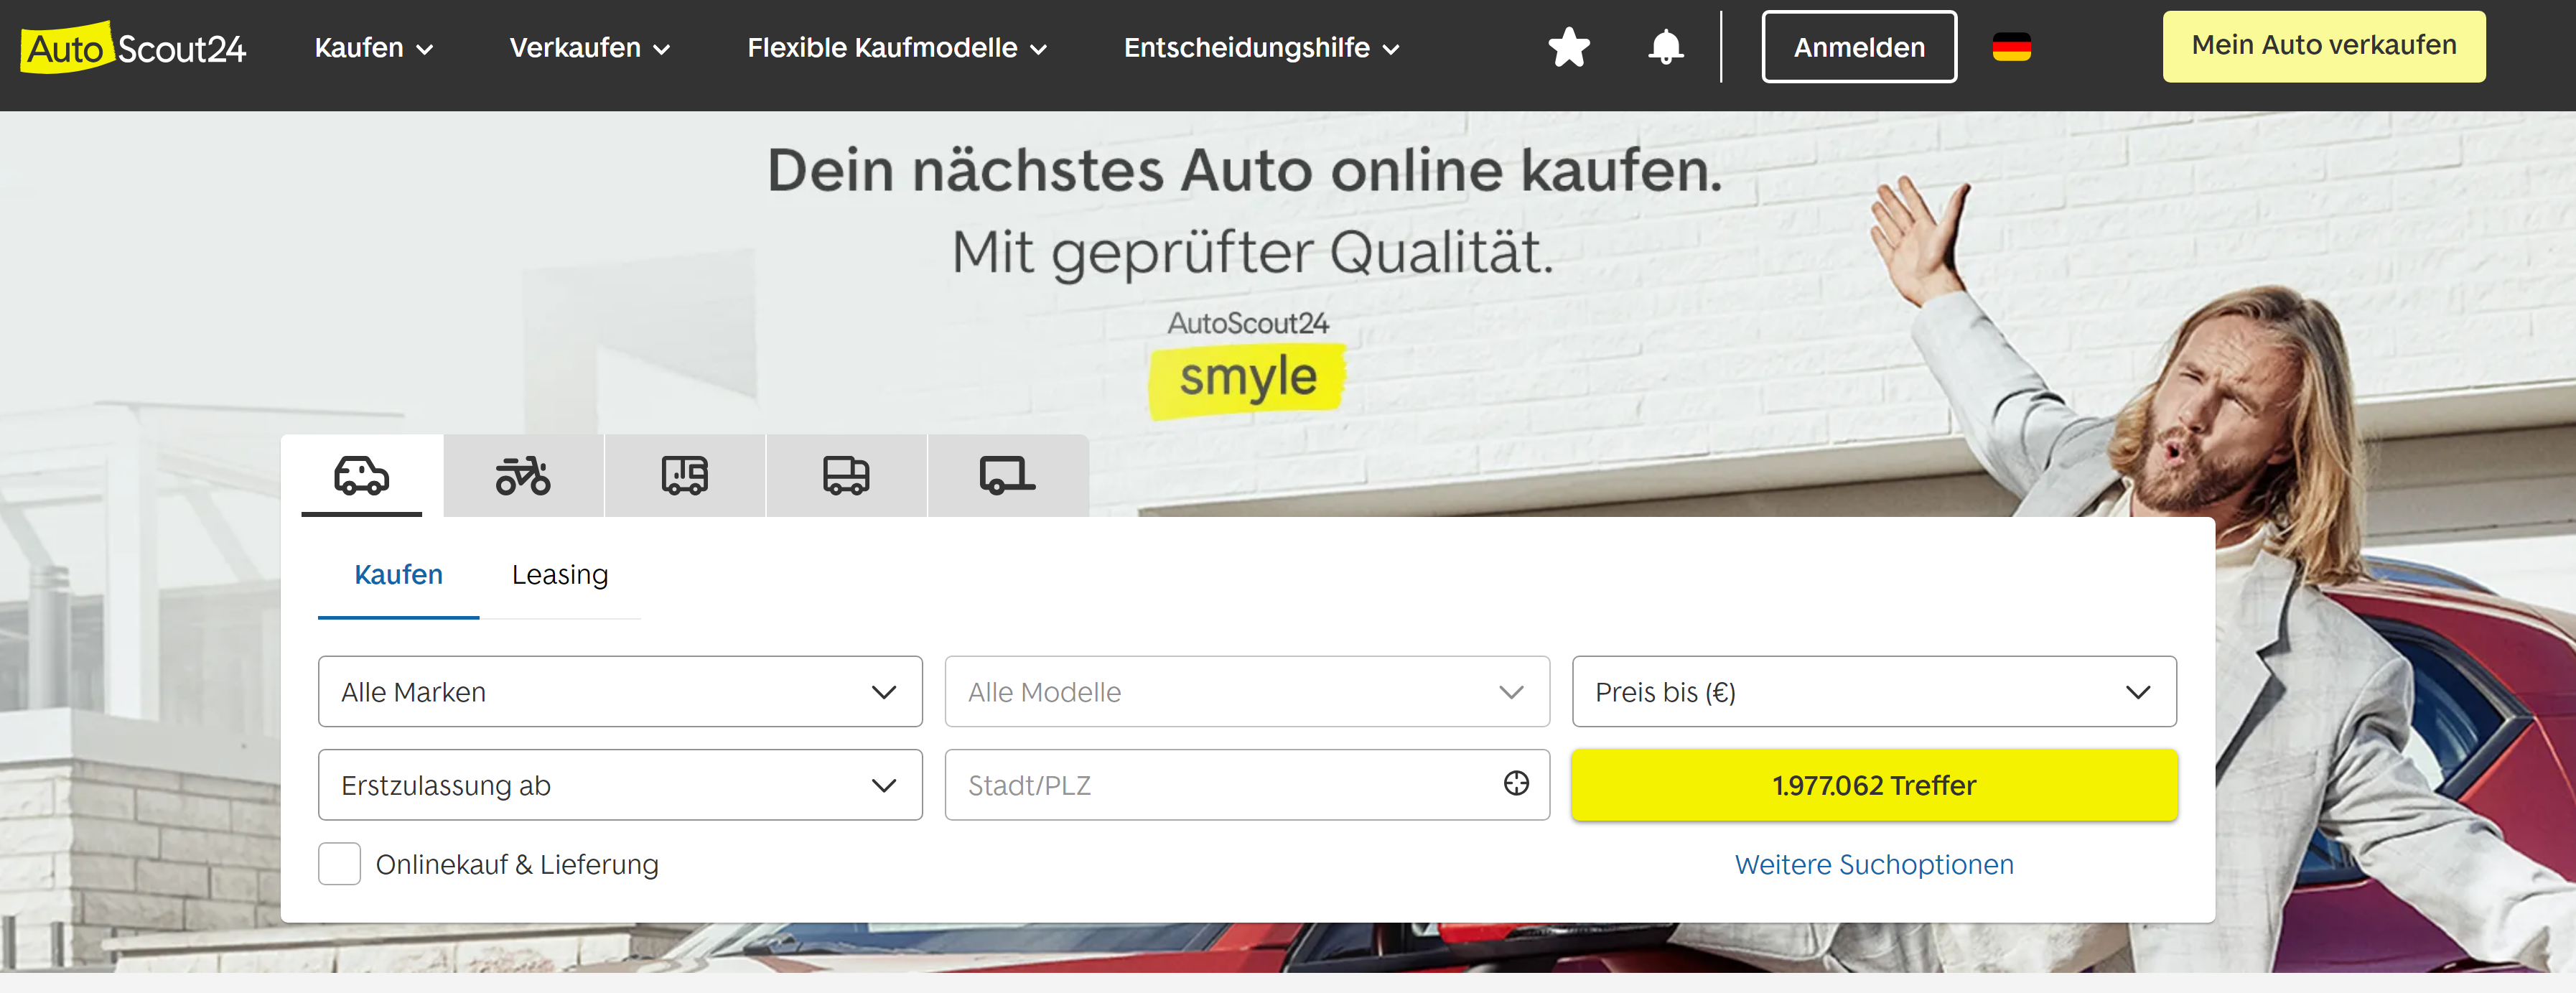Open the Alle Modelle dropdown

pyautogui.click(x=1247, y=692)
